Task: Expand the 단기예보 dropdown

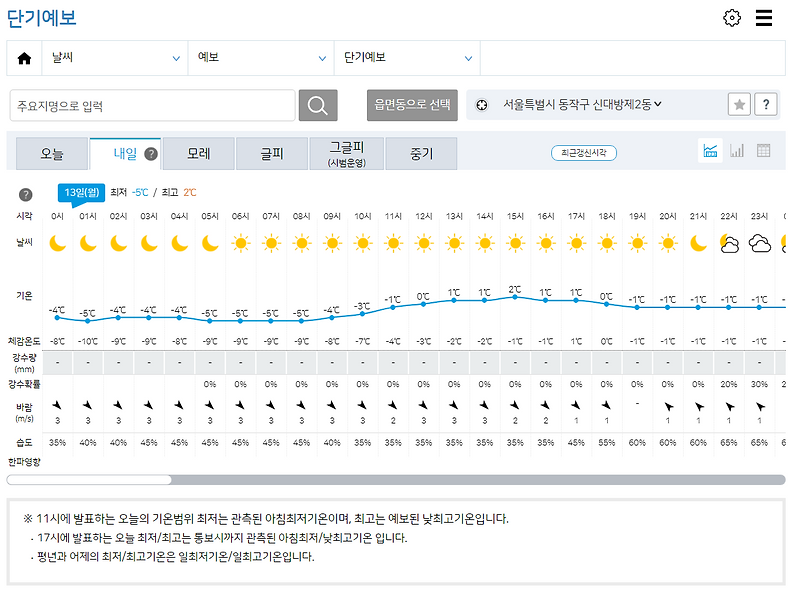Action: click(x=407, y=58)
